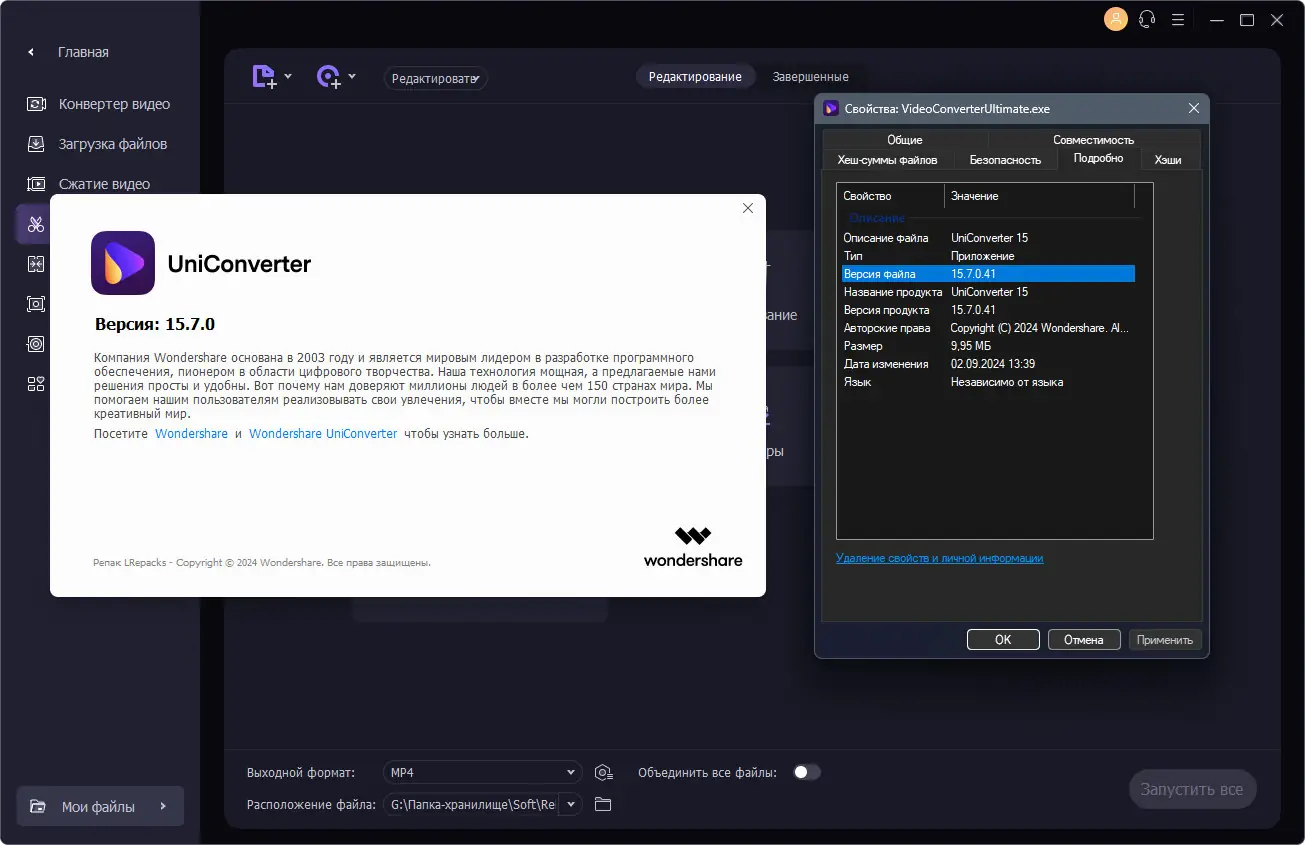Select the Размер property row
The width and height of the screenshot is (1305, 845).
[x=986, y=346]
